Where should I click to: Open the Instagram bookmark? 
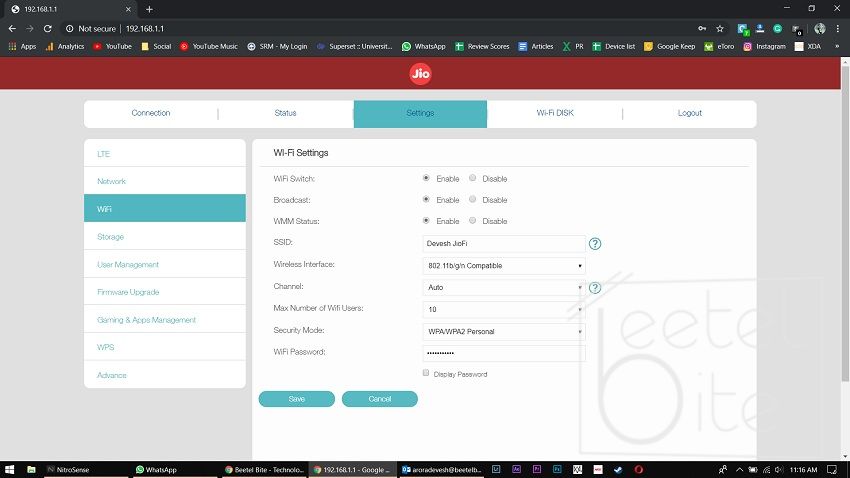[764, 47]
